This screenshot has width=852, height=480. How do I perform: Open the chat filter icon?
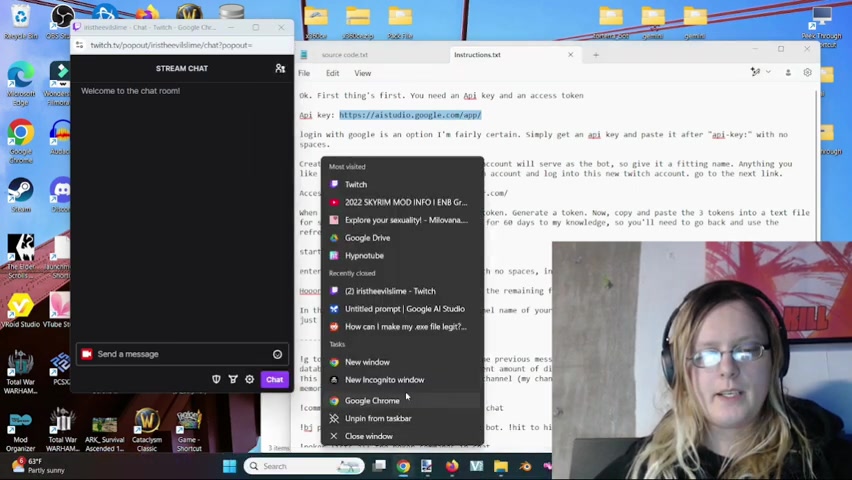pos(233,379)
